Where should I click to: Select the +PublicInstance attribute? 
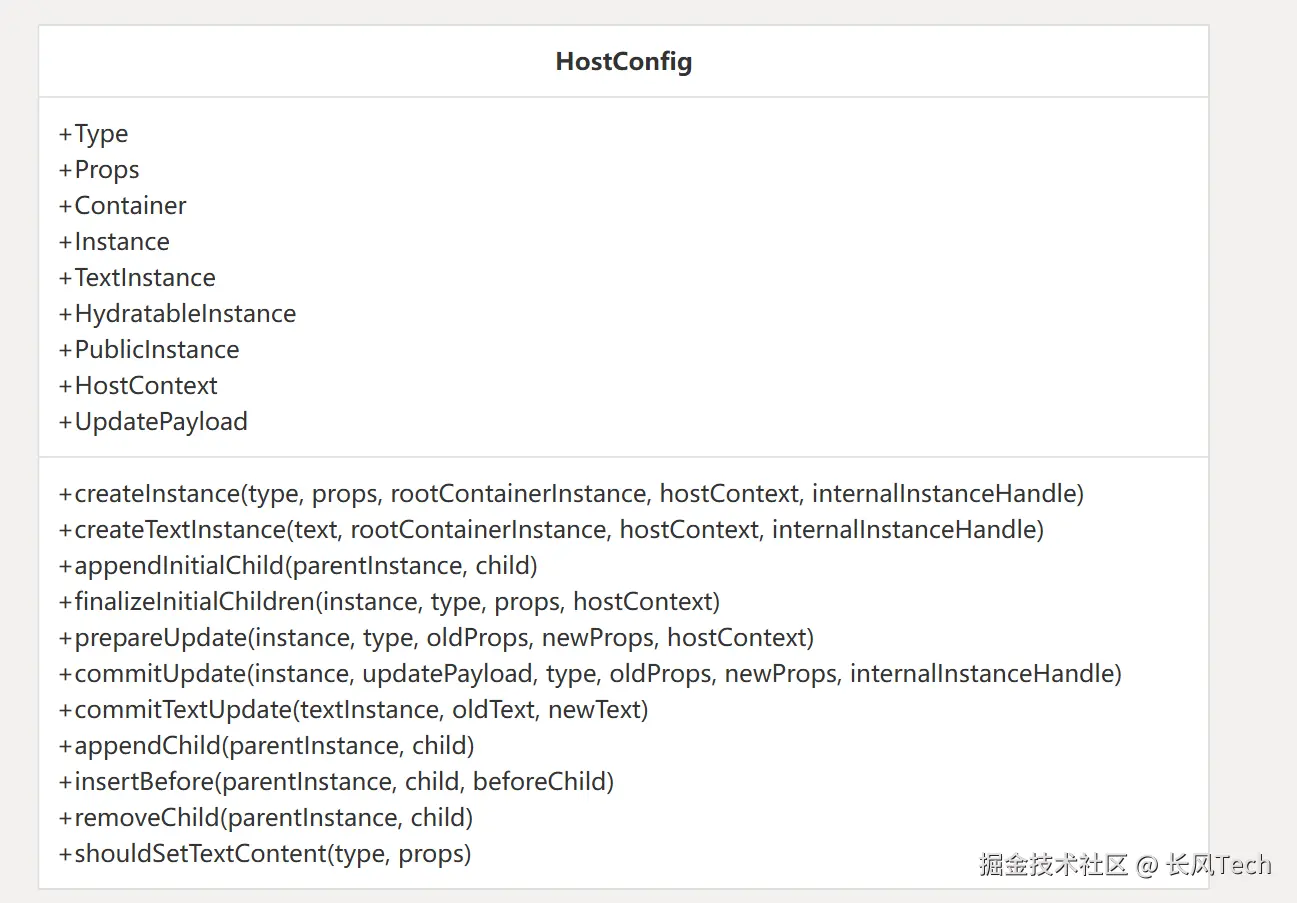pos(149,350)
